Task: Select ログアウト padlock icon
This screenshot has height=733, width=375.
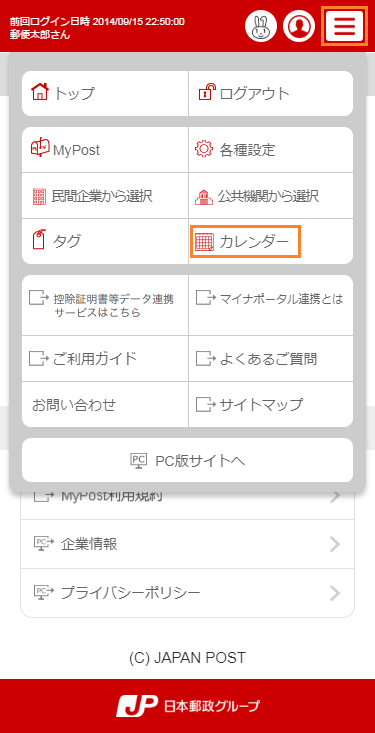Action: coord(208,92)
